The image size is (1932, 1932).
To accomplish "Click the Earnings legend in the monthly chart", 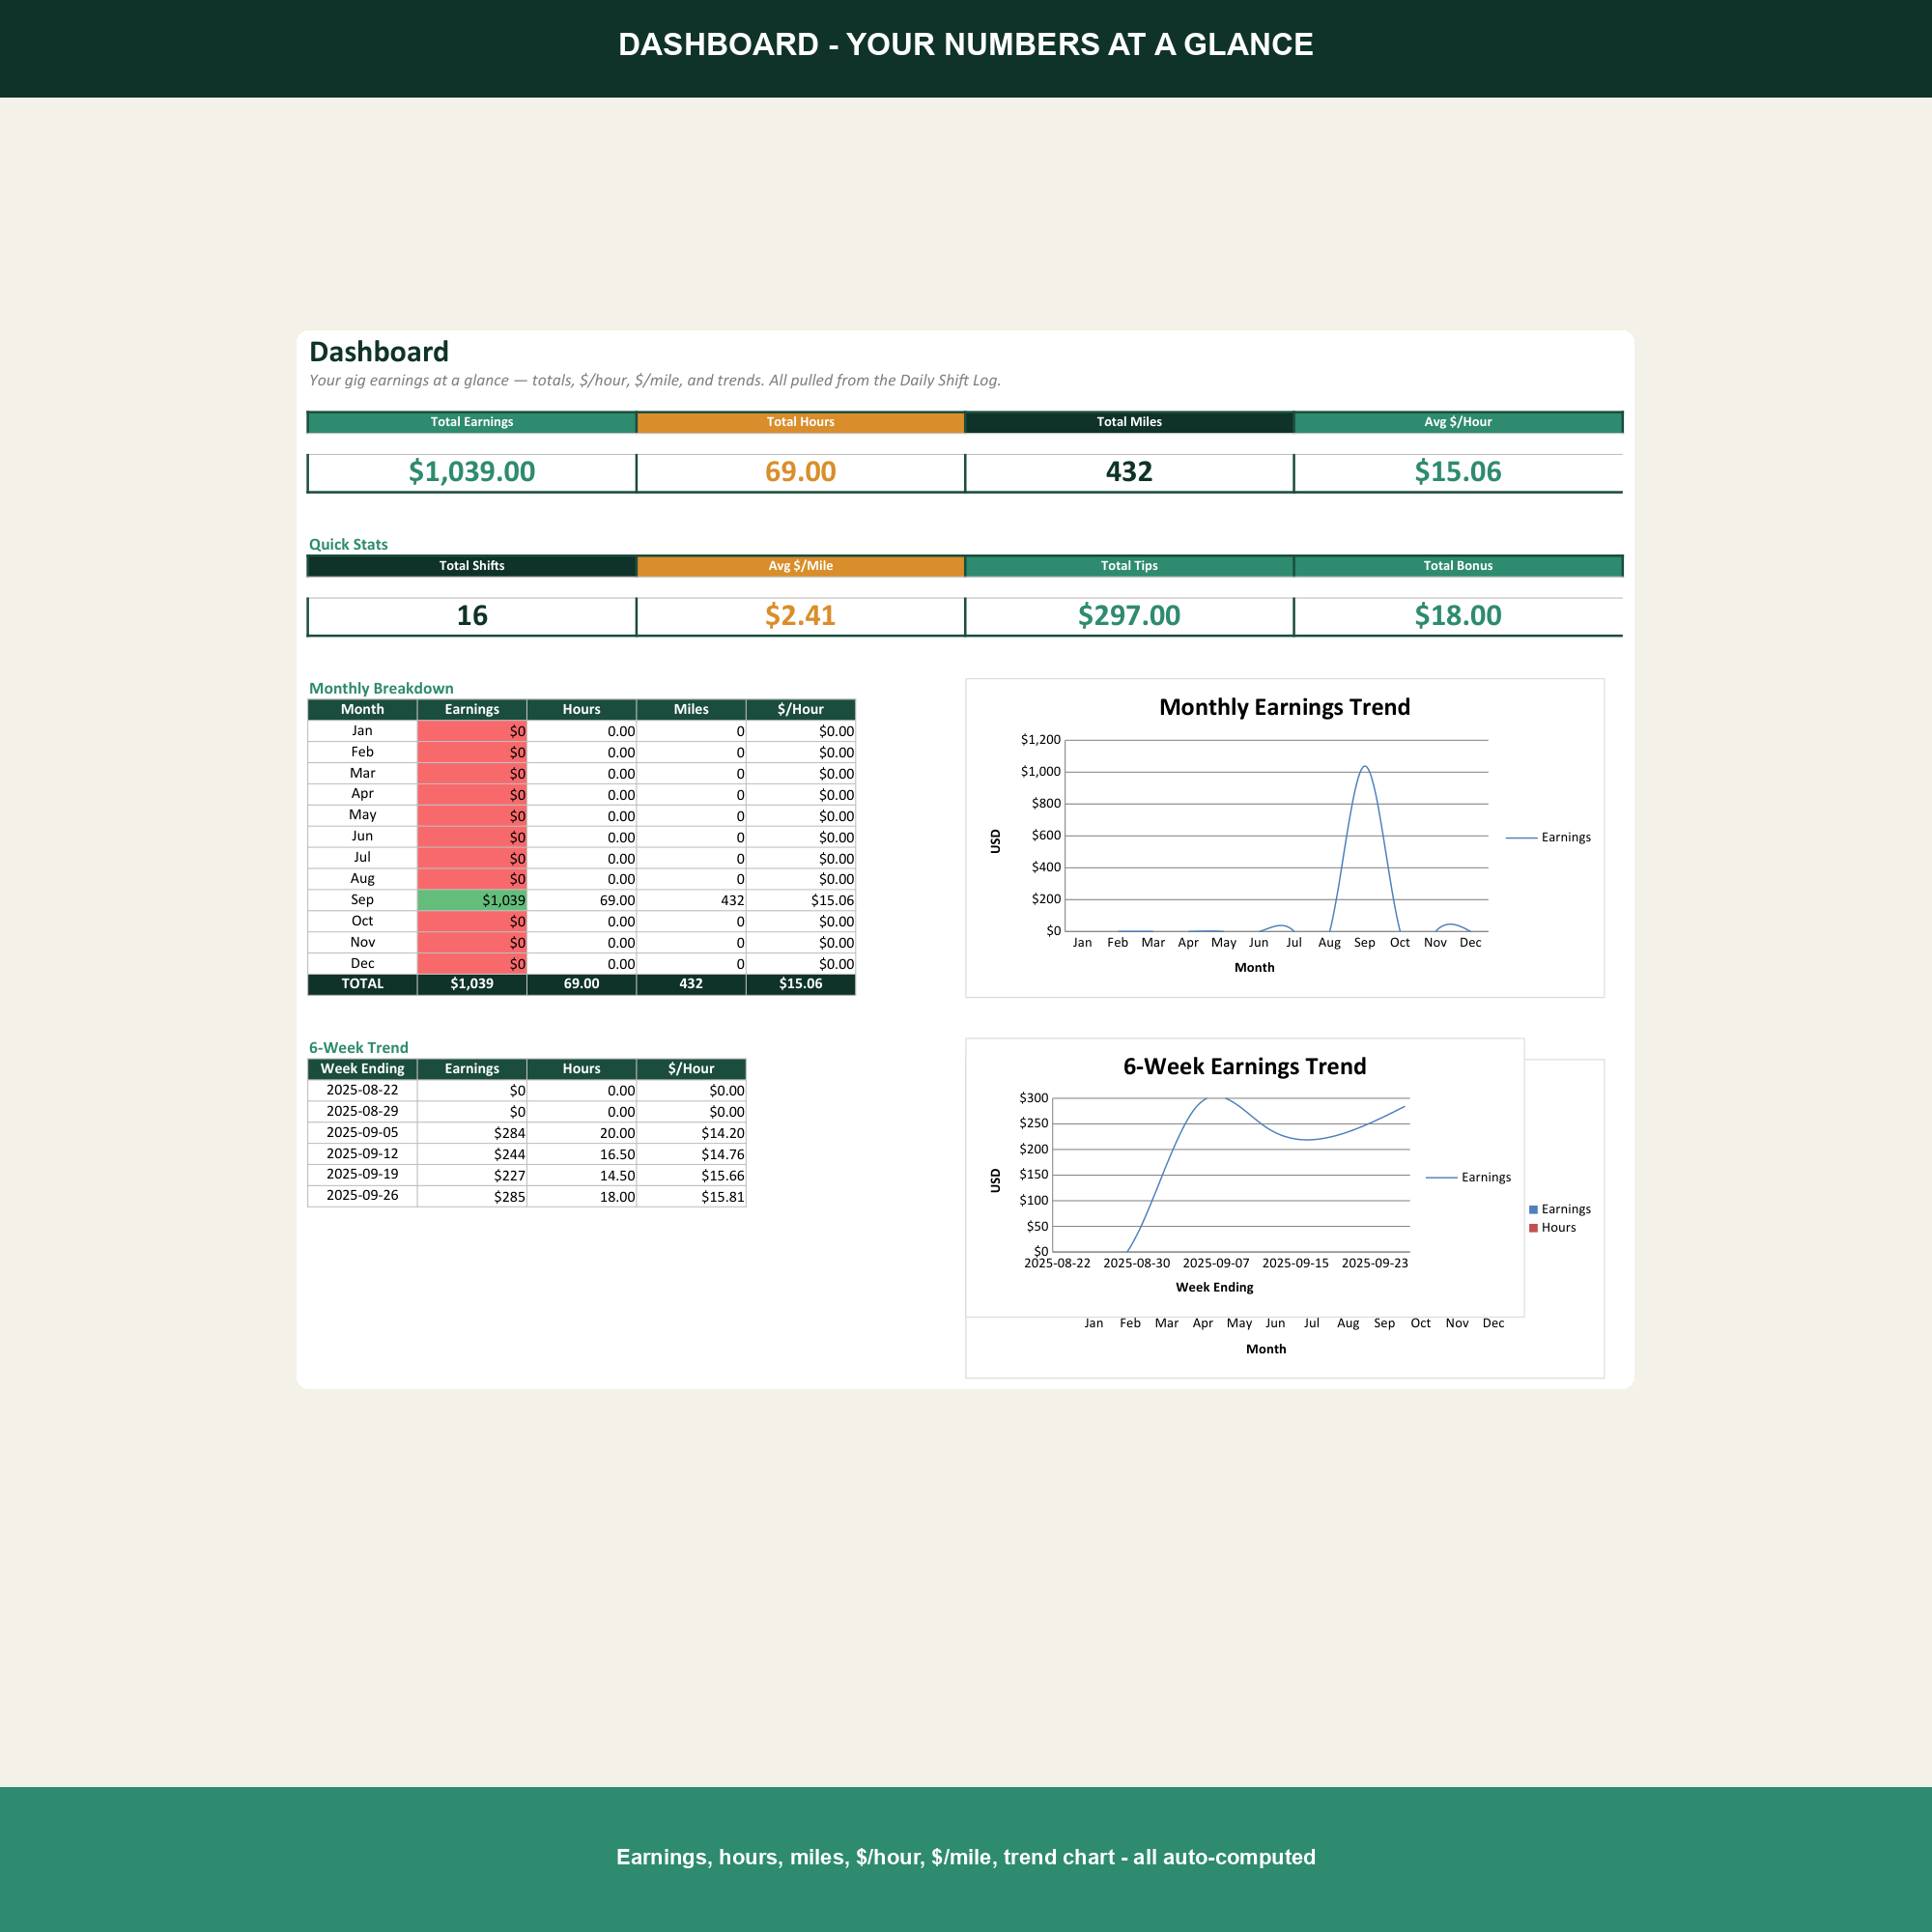I will pos(1548,837).
